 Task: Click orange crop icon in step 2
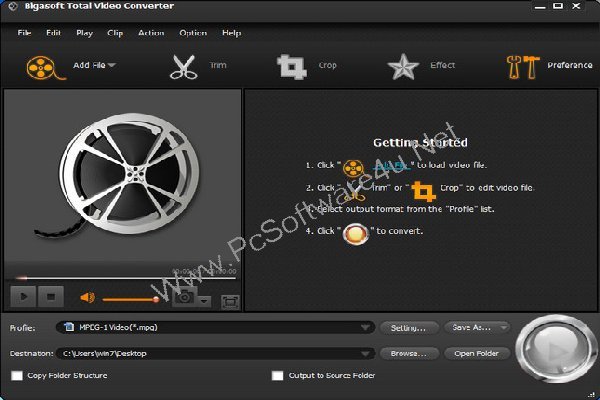[423, 191]
